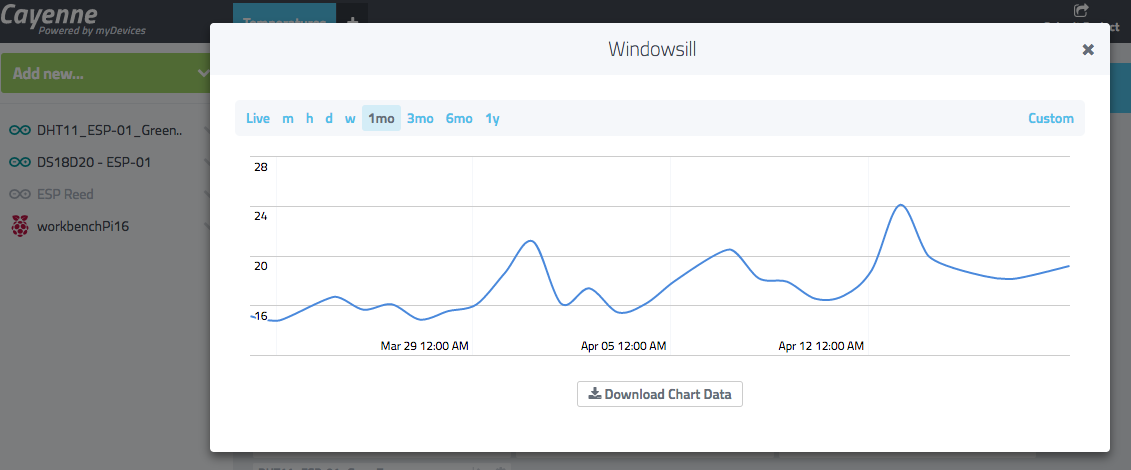This screenshot has height=470, width=1131.
Task: Click the Arduino icon beside DHT11_ESP-01_Green
Action: (x=20, y=130)
